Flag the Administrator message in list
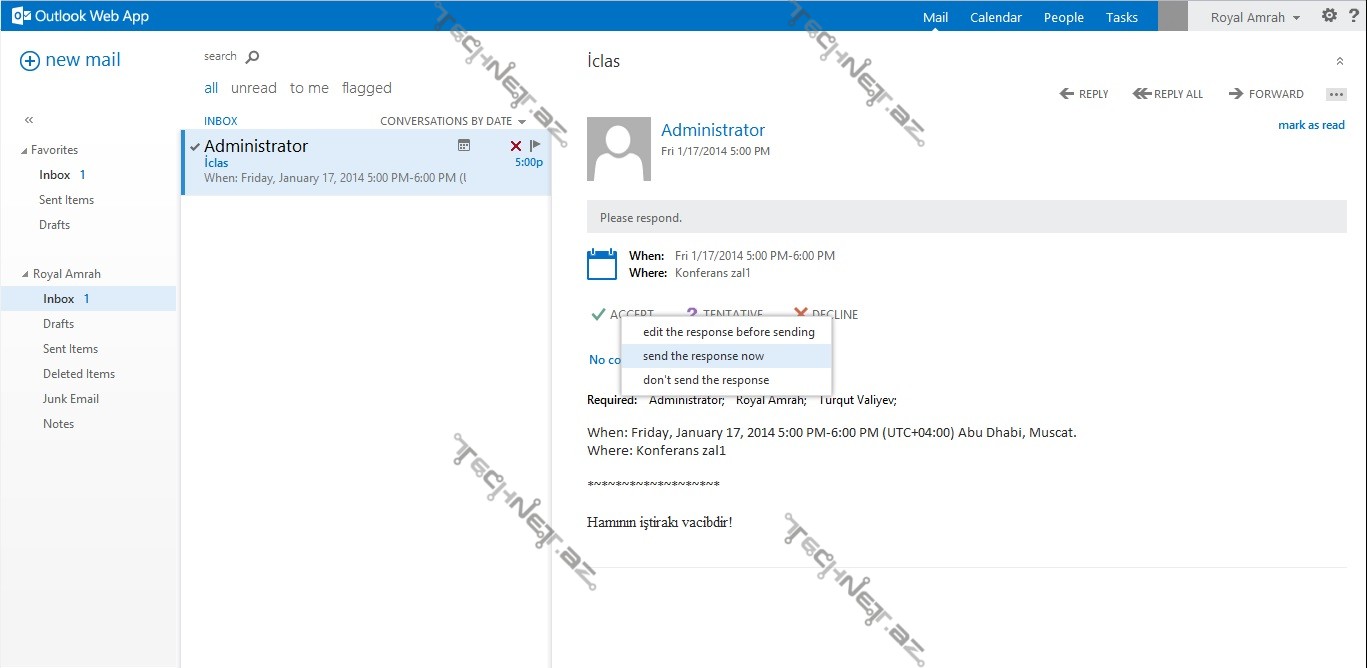The height and width of the screenshot is (668, 1367). coord(535,146)
